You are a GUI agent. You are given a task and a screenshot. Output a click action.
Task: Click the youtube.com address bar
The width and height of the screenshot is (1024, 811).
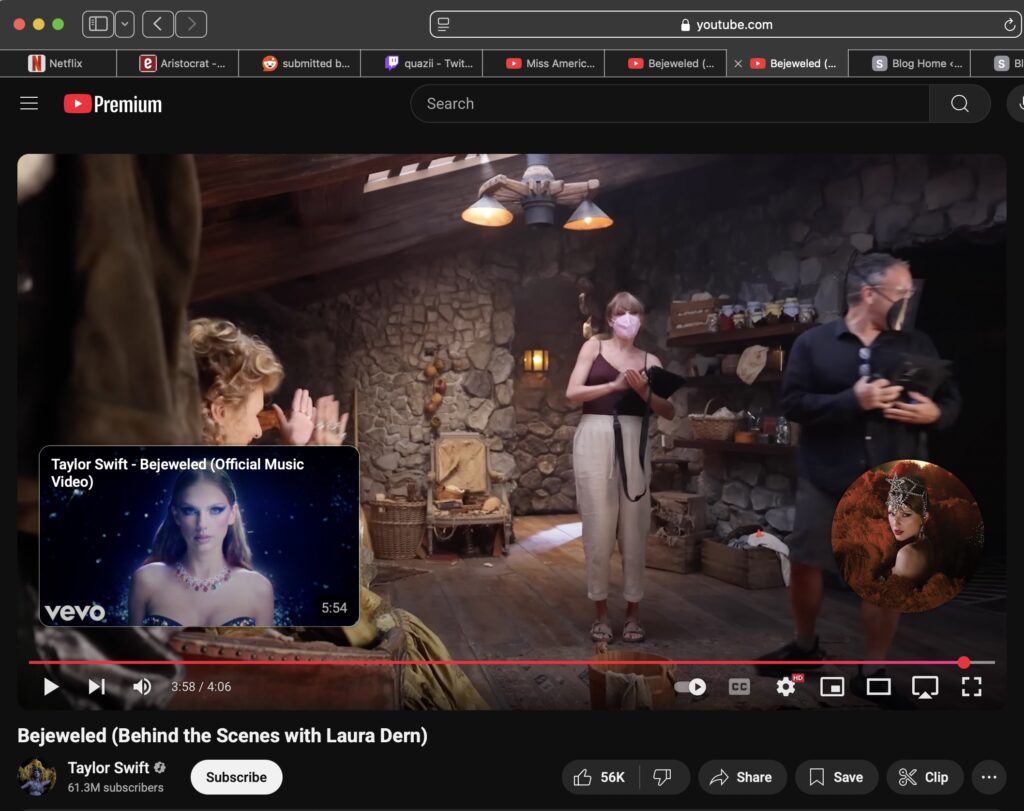[x=726, y=24]
